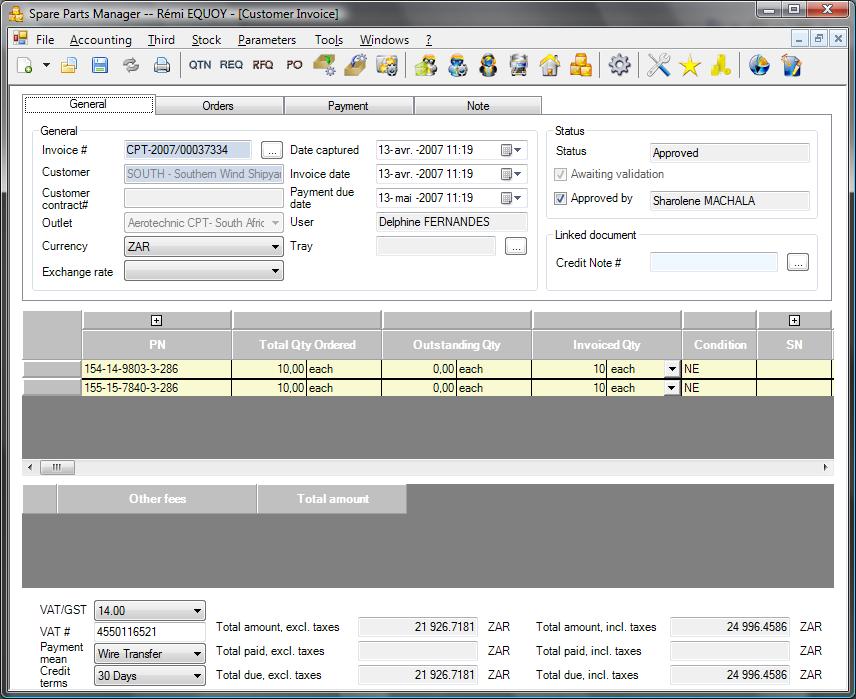Open the VAT/GST rate dropdown
This screenshot has width=856, height=699.
pos(150,611)
